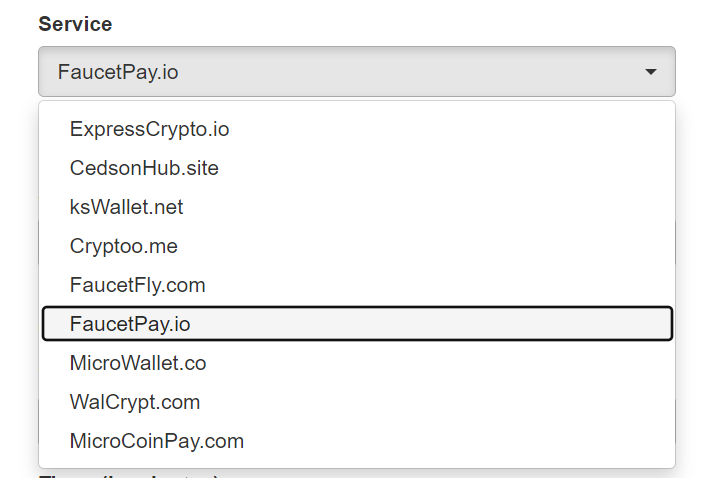
Task: Pick the service ending in .site
Action: [x=144, y=168]
